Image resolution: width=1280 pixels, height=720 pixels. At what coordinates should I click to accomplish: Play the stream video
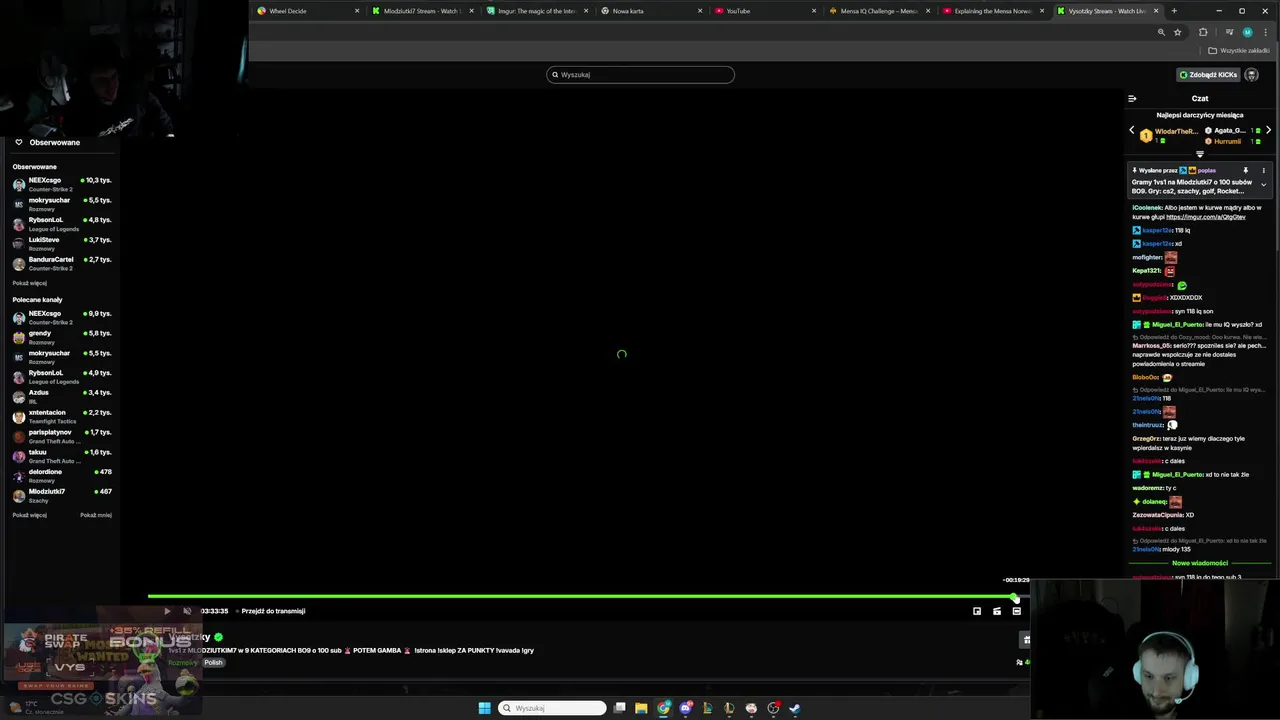(167, 611)
